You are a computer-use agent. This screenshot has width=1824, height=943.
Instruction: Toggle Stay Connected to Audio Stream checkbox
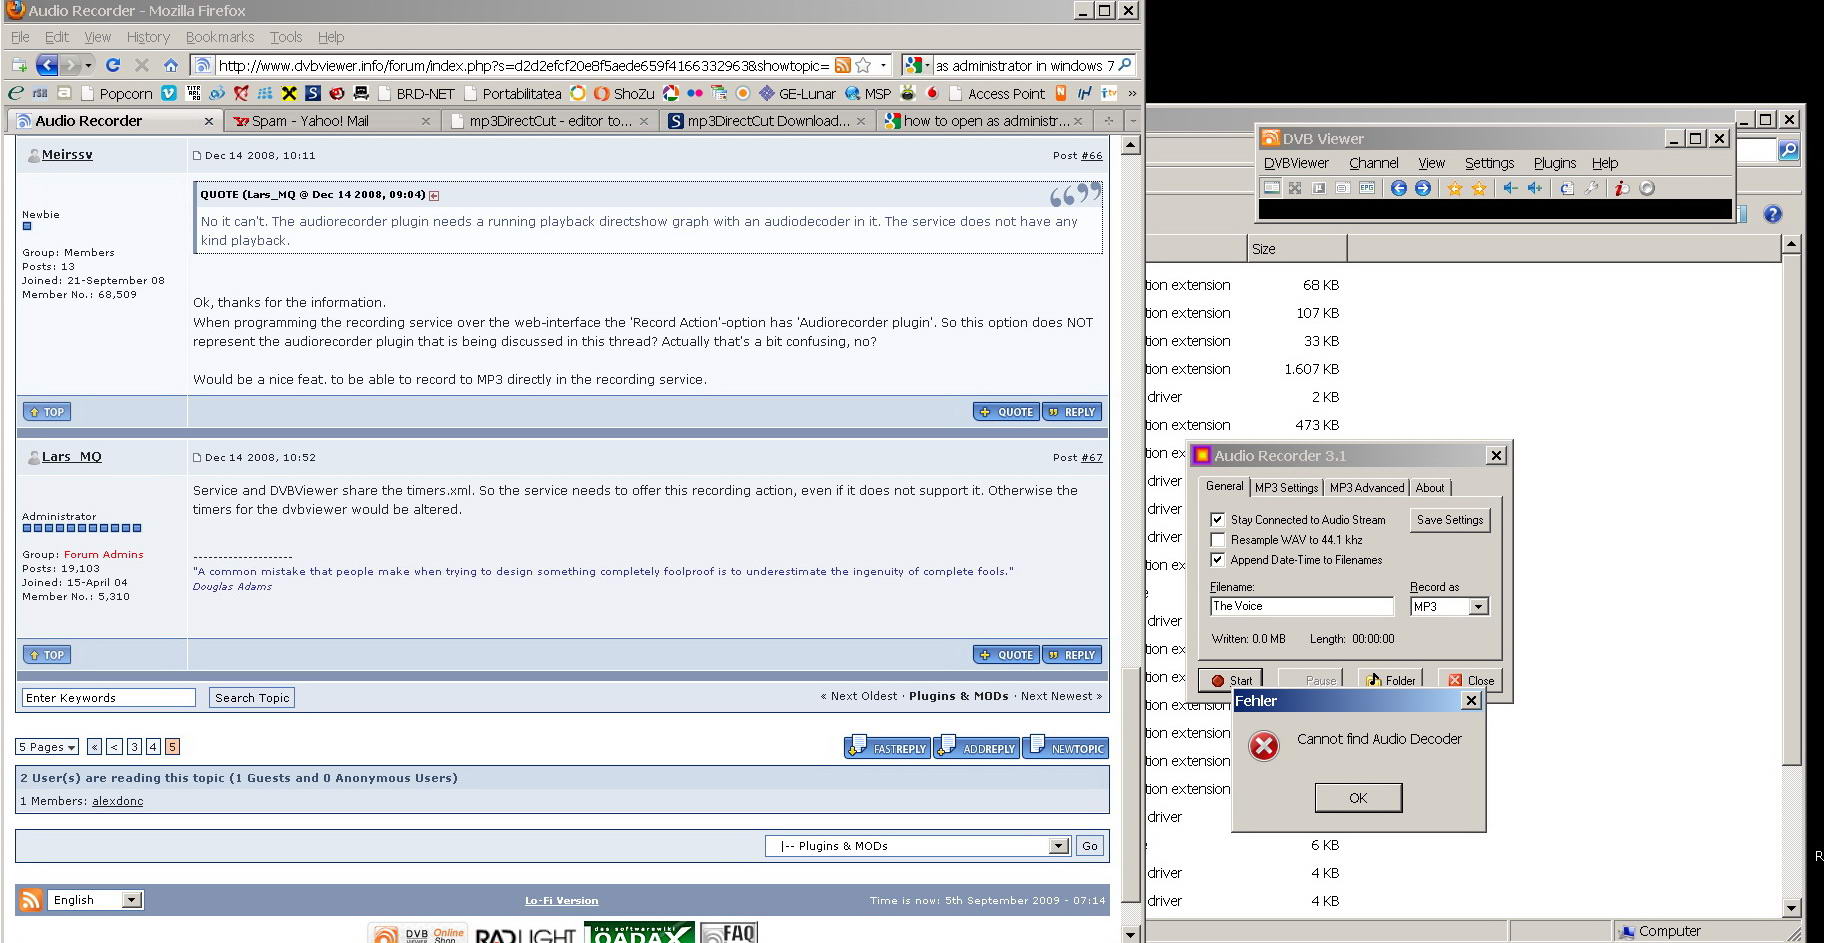[x=1218, y=520]
